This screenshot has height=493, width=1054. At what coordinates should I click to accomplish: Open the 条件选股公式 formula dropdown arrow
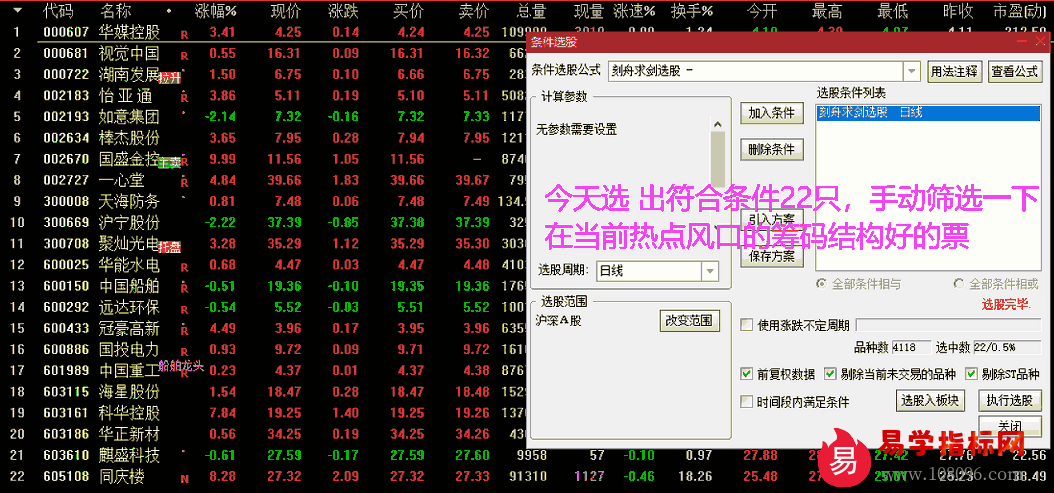(911, 71)
